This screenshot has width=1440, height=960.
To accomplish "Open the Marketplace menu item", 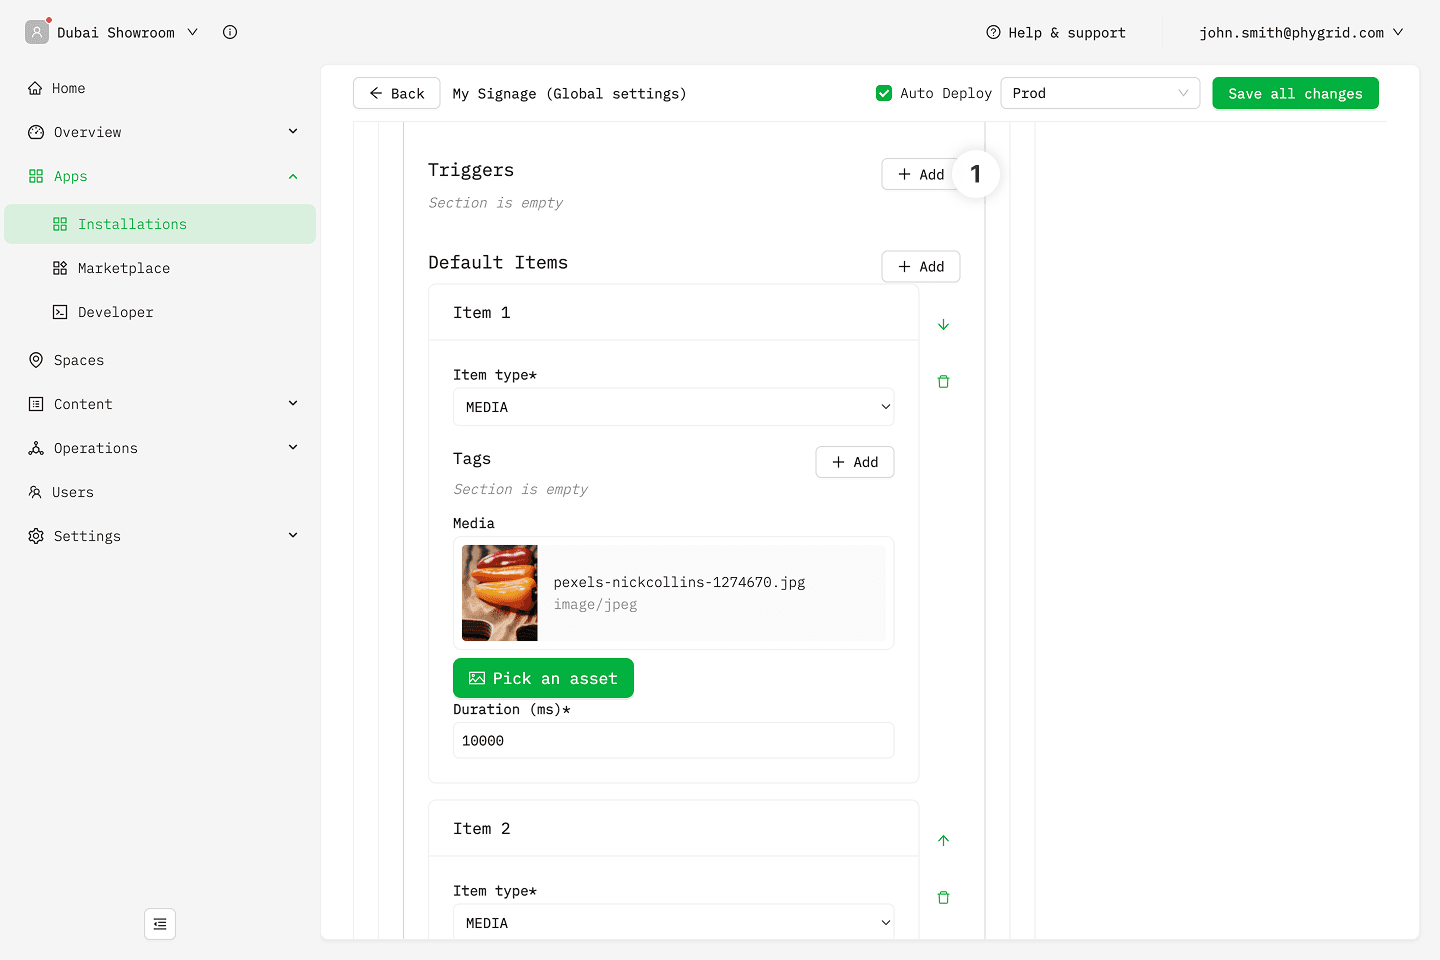I will [x=124, y=268].
